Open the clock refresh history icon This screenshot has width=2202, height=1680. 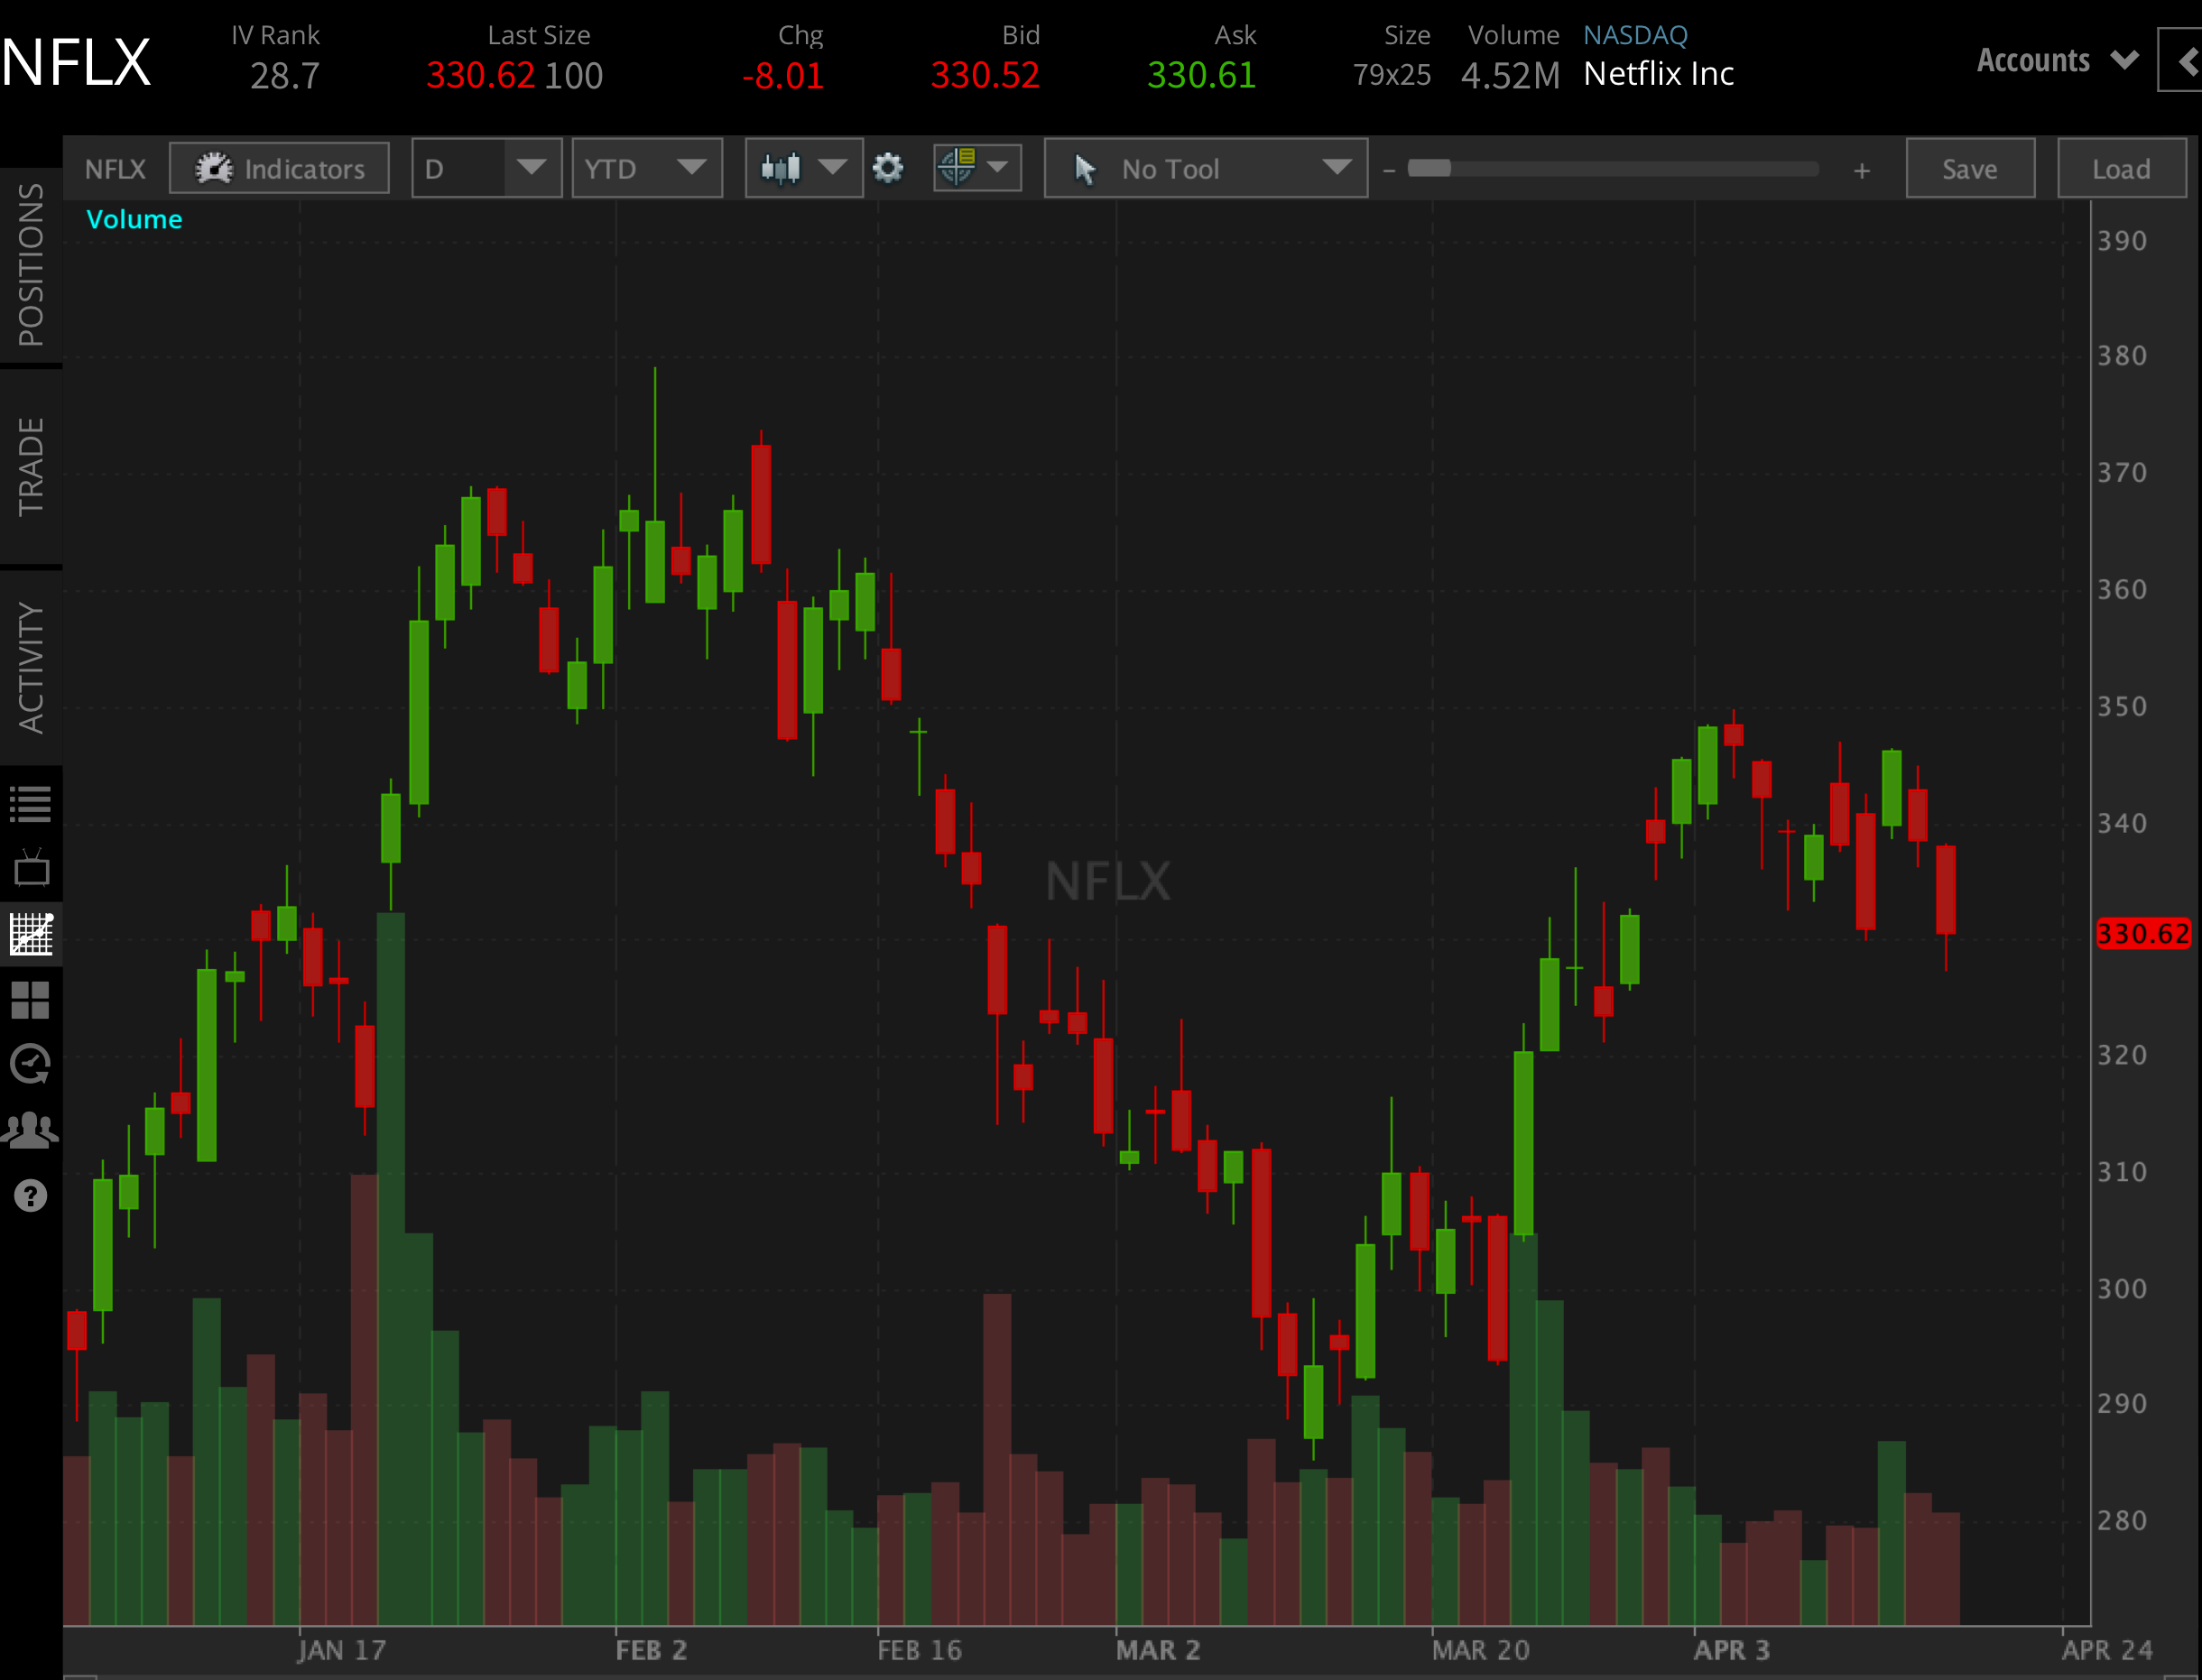tap(30, 1064)
